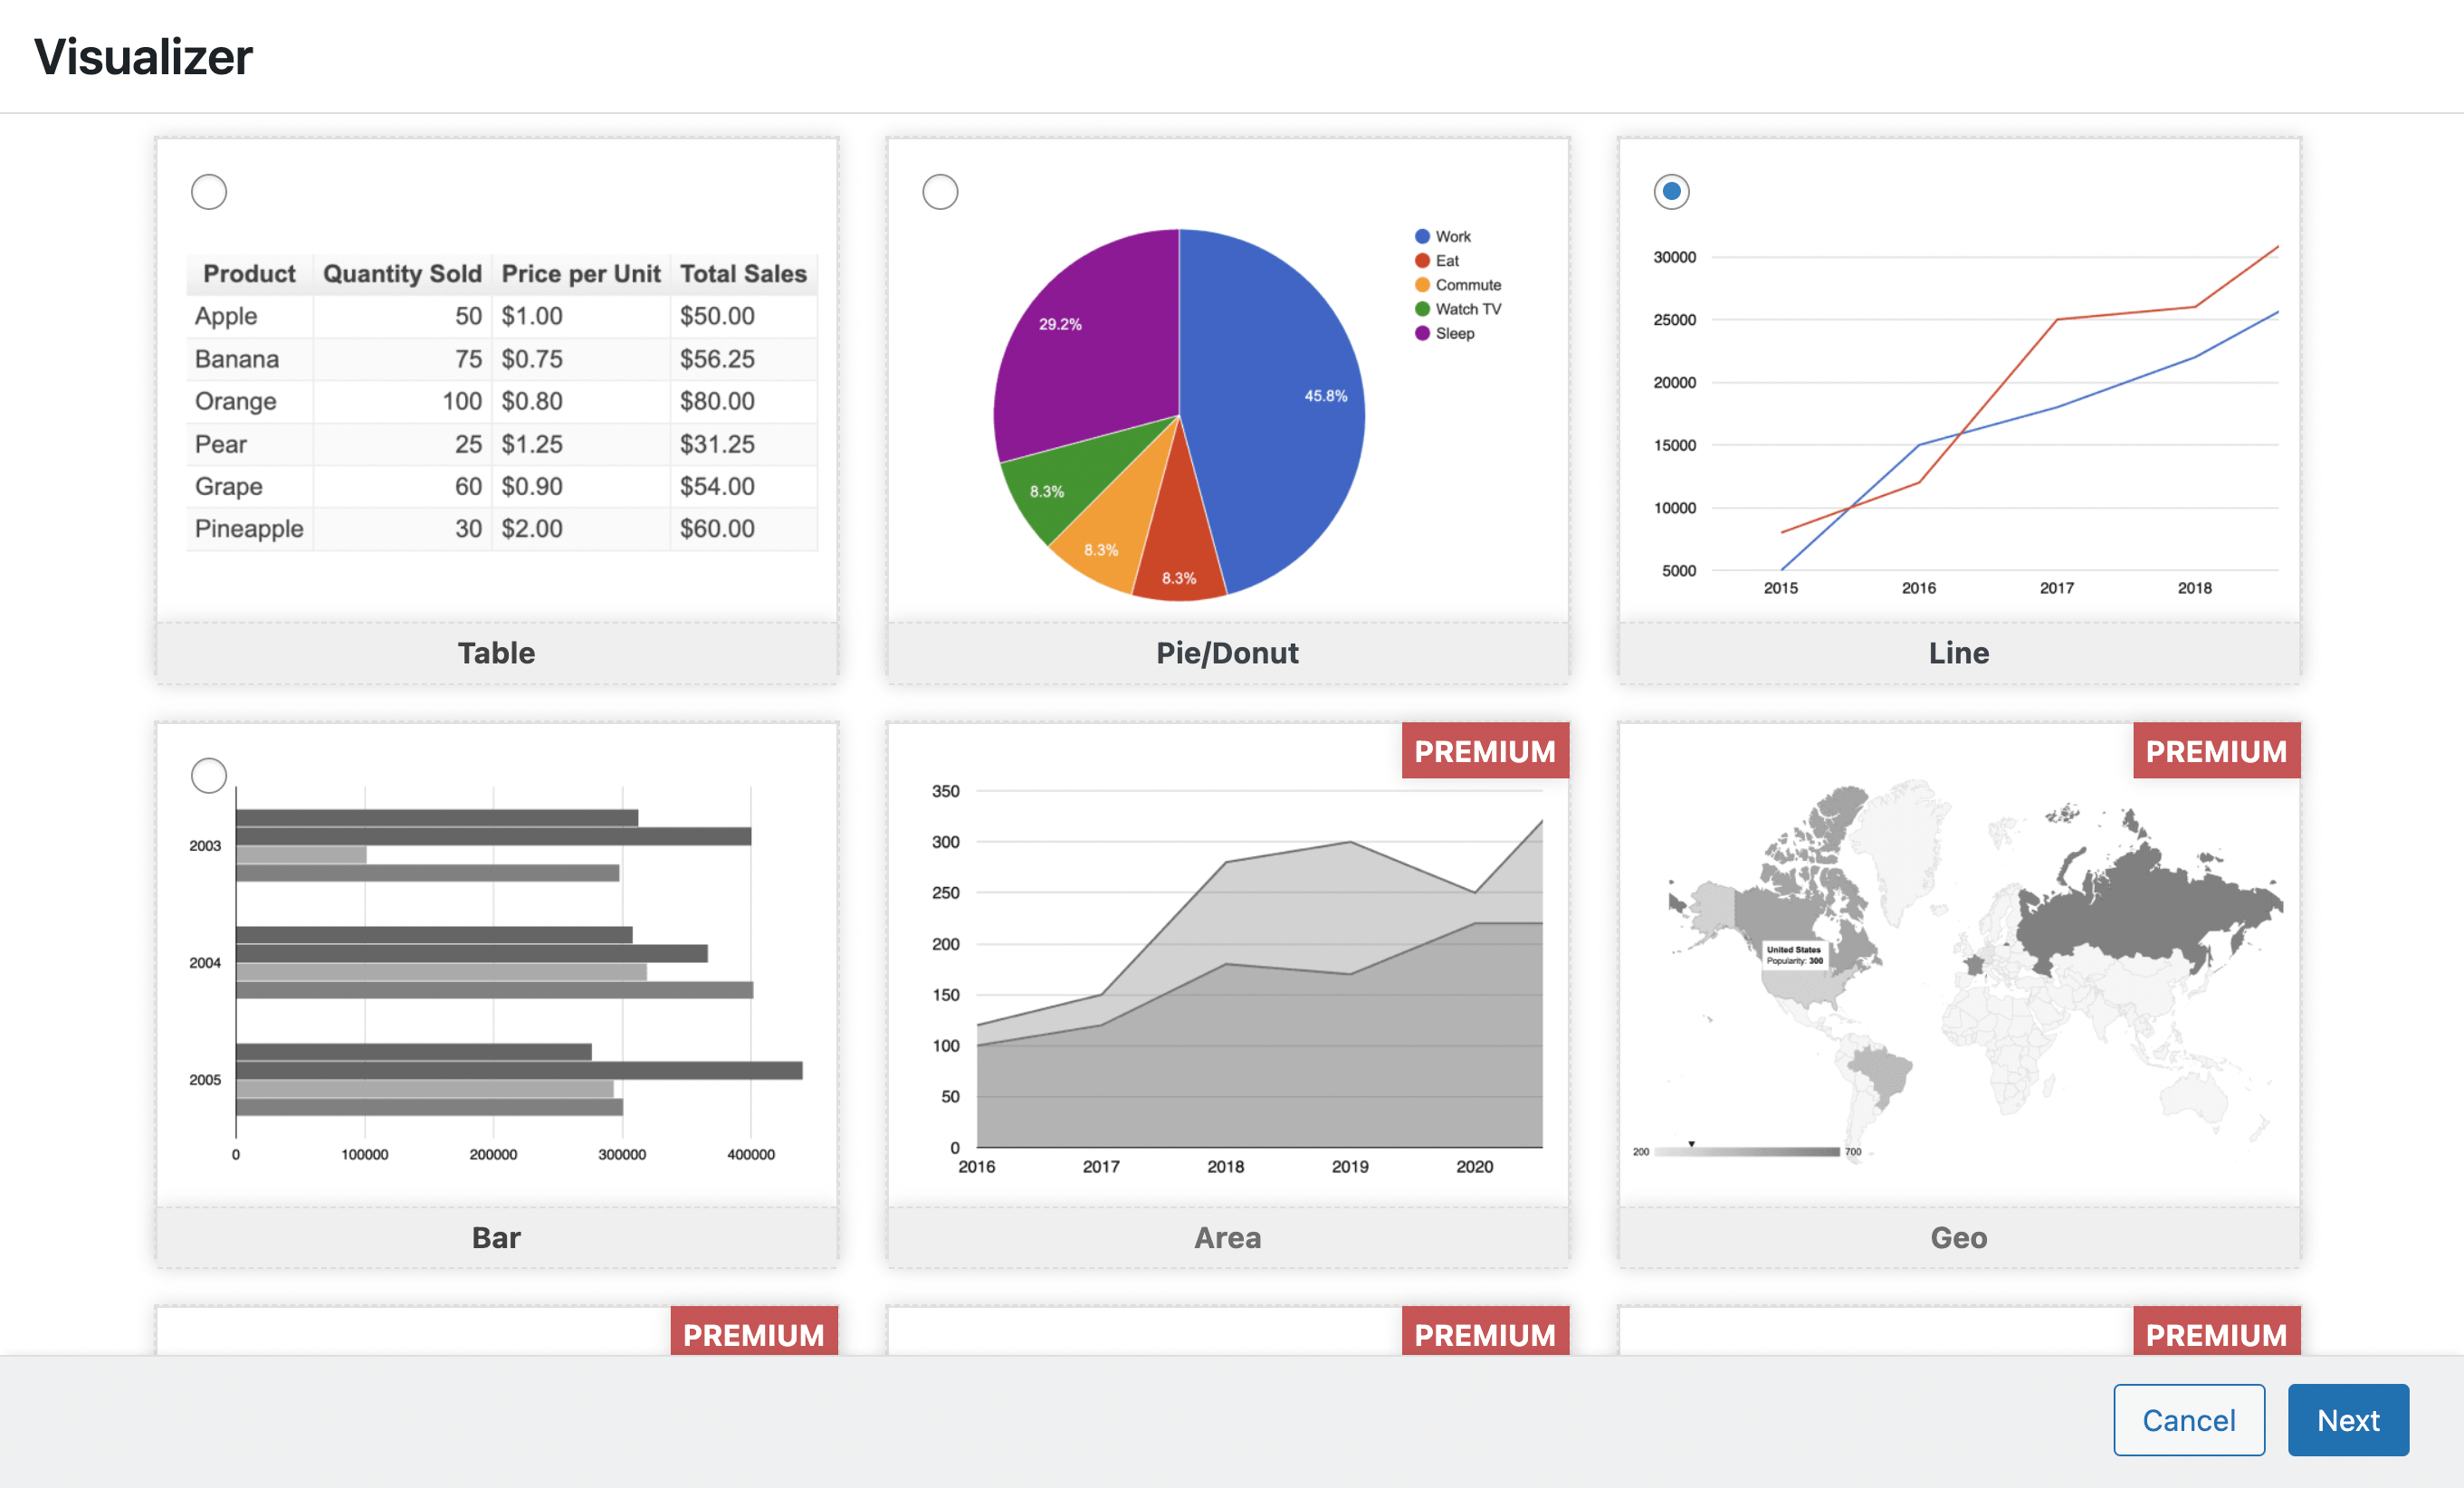Click the Line chart preview image
This screenshot has height=1488, width=2464.
pyautogui.click(x=1960, y=410)
